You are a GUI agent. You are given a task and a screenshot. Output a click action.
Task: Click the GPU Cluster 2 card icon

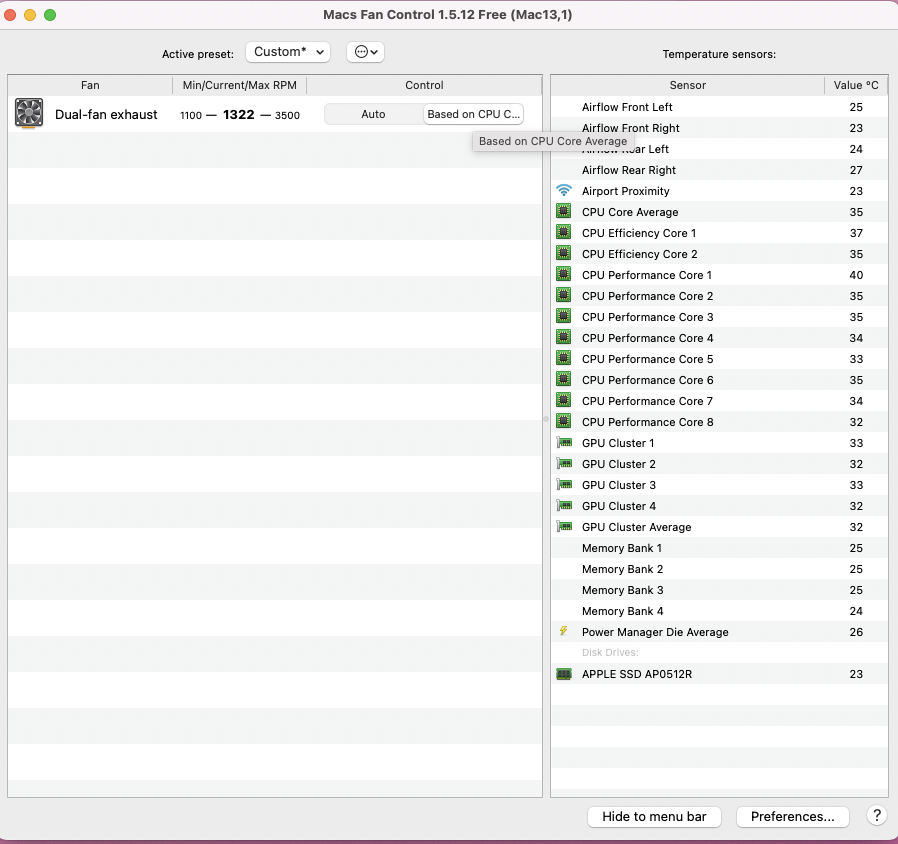click(564, 464)
